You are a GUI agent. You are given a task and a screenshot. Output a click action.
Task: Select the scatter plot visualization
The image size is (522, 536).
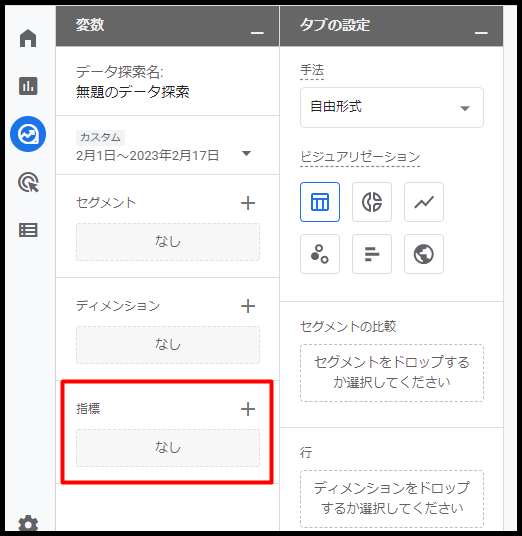[320, 254]
